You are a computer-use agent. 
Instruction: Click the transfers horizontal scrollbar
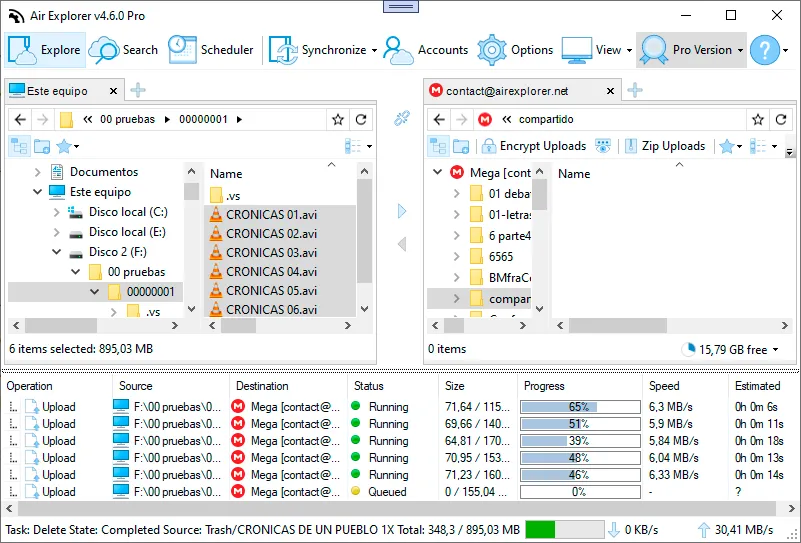coord(397,508)
